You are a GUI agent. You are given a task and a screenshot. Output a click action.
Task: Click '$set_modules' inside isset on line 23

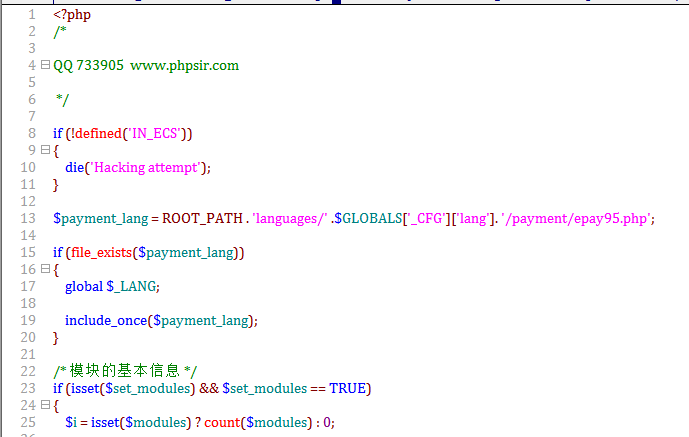point(148,389)
